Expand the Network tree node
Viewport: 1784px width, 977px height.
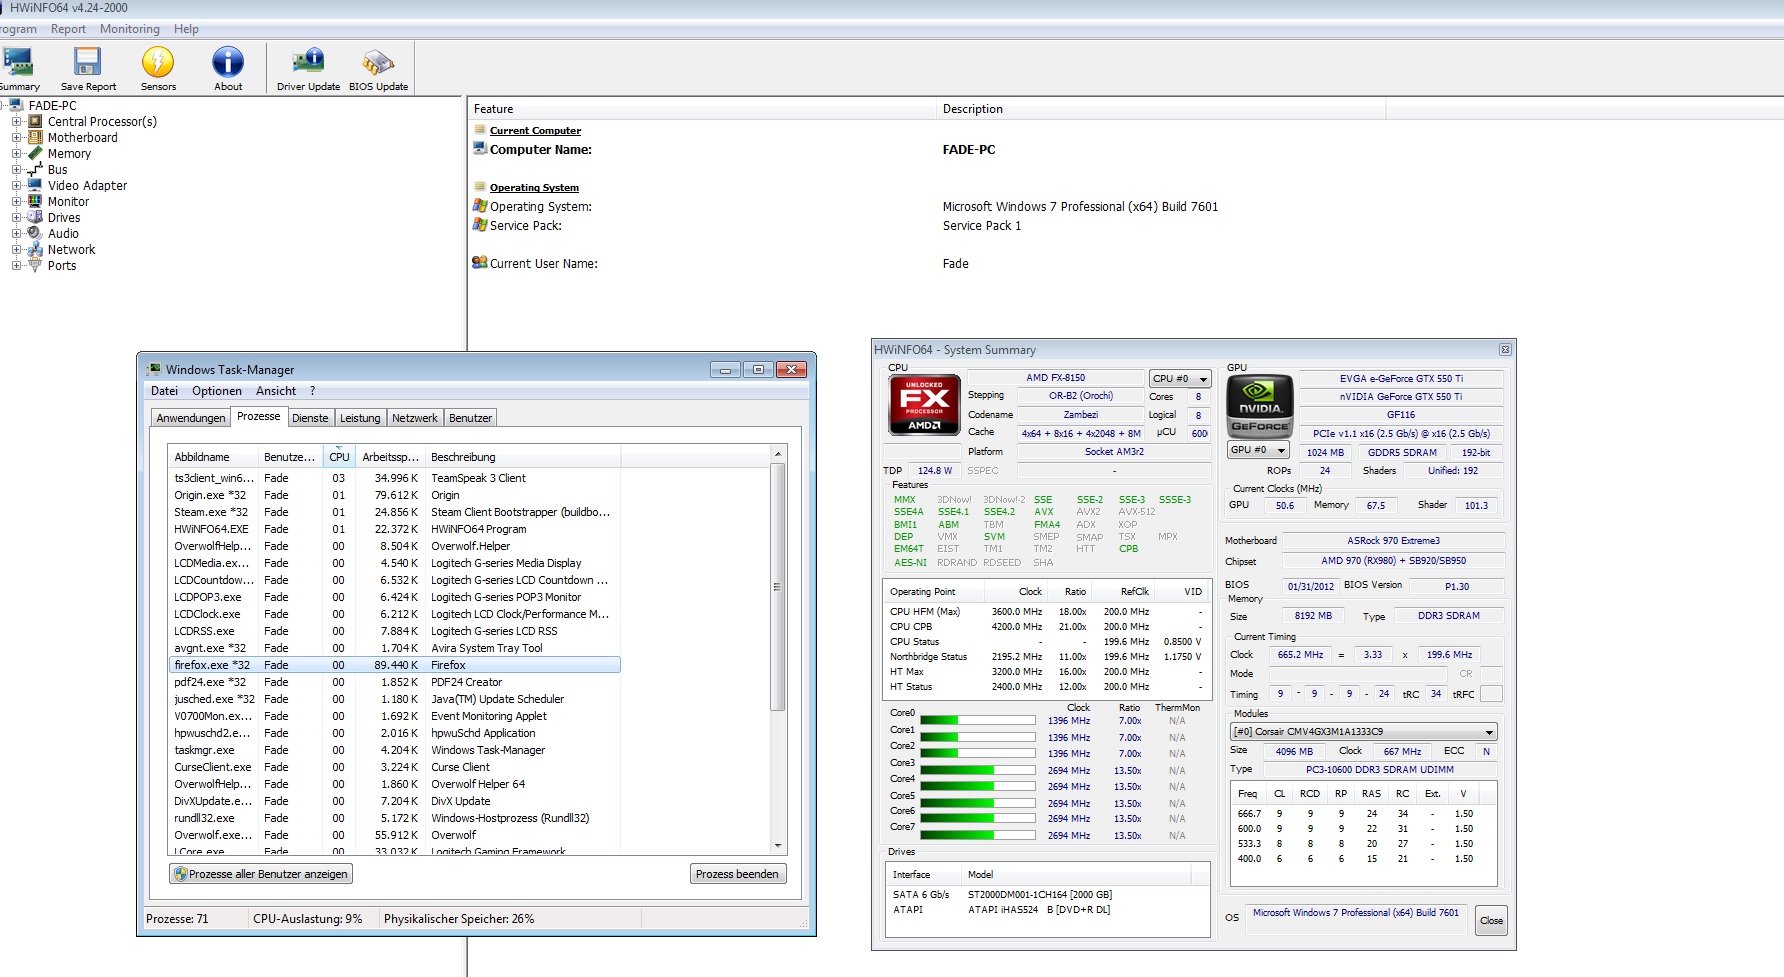point(16,249)
